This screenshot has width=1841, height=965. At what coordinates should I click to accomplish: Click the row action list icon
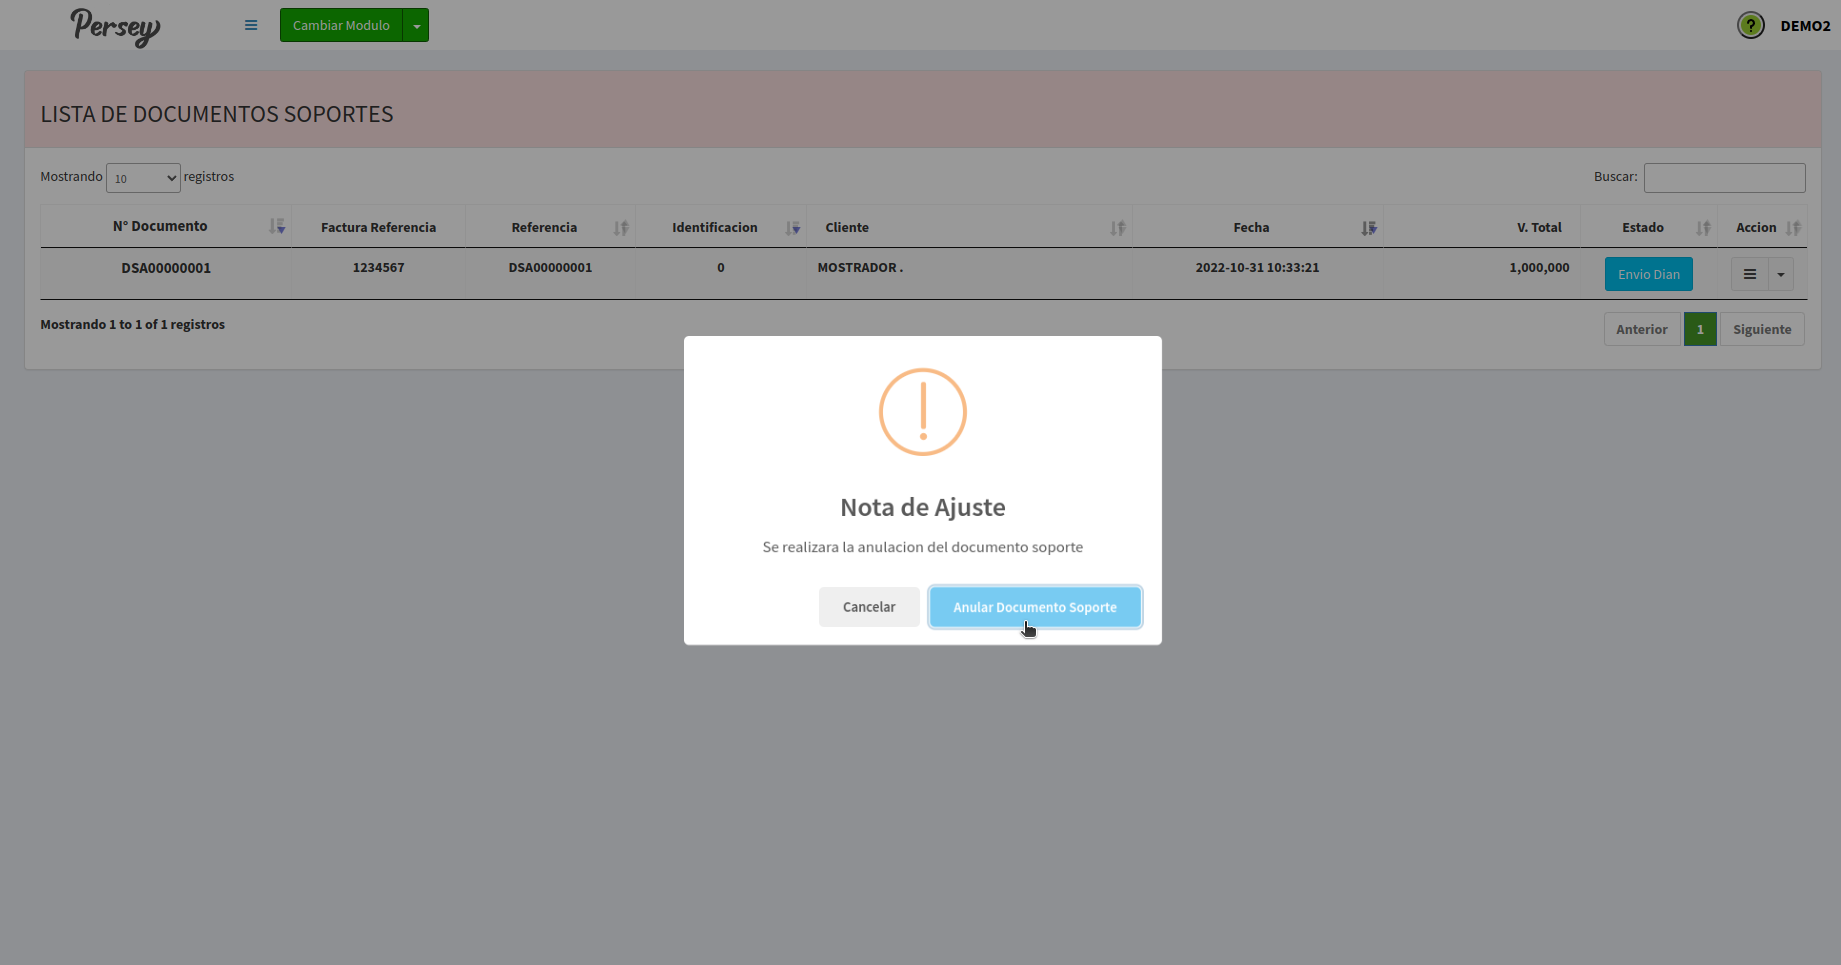click(1749, 274)
